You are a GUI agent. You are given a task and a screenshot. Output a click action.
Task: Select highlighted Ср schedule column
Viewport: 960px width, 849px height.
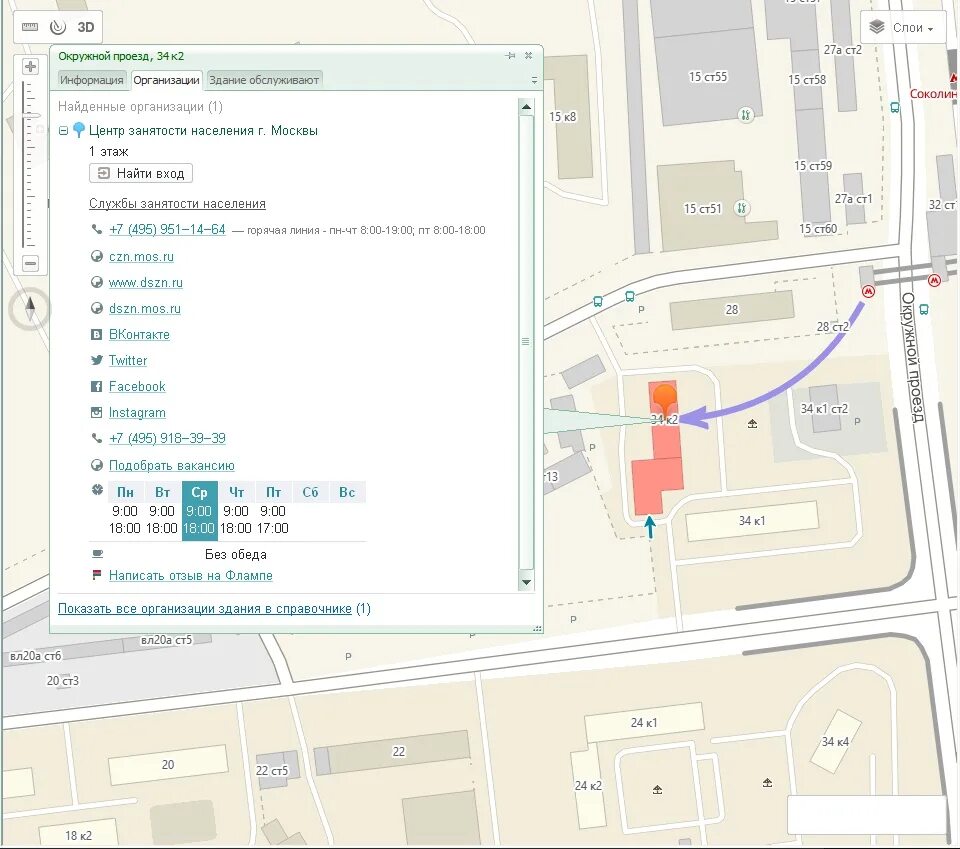click(200, 511)
